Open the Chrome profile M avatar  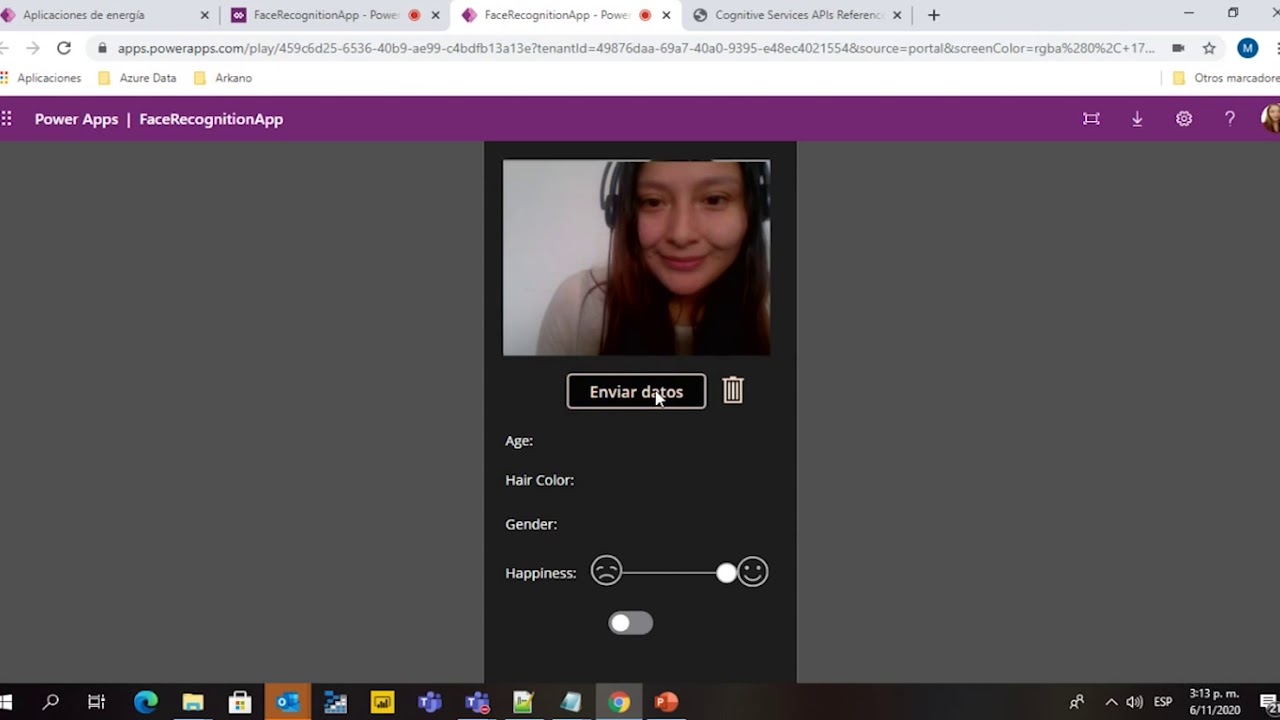coord(1247,48)
